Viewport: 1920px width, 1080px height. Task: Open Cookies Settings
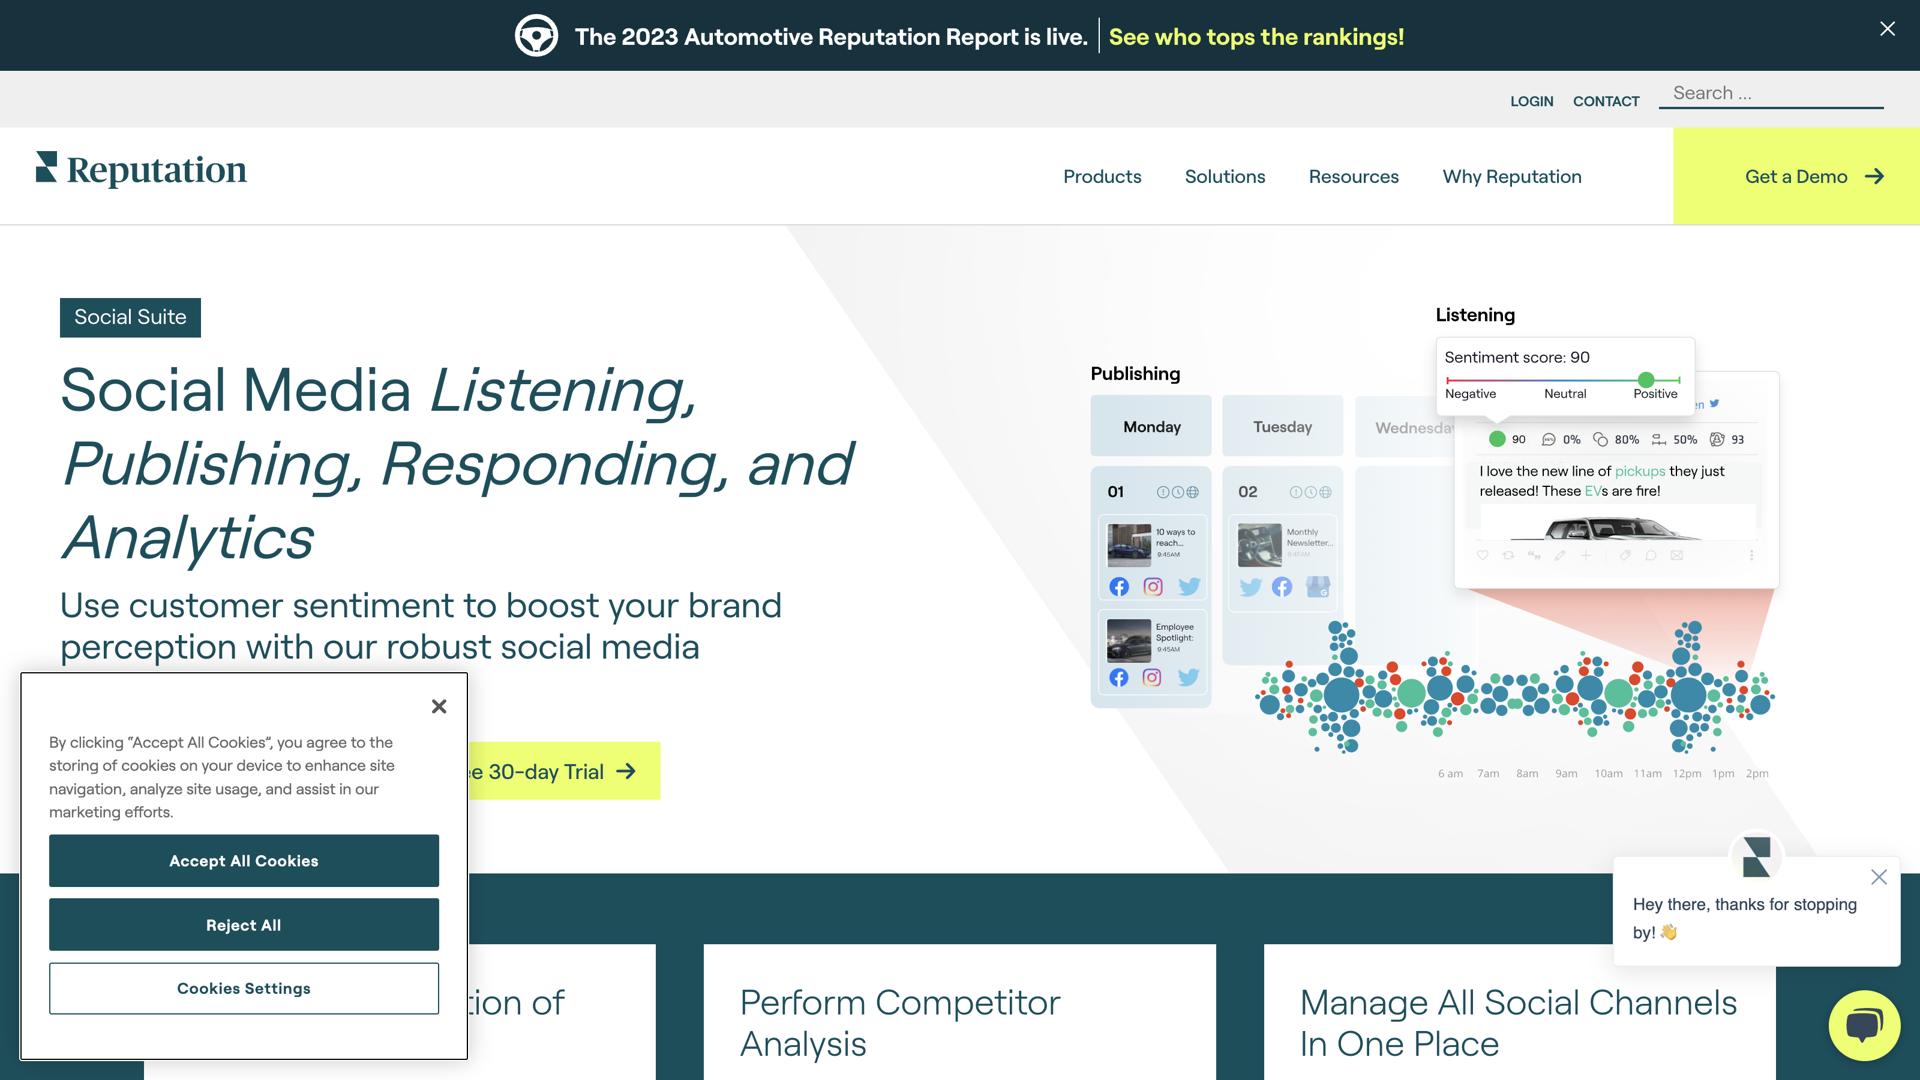tap(244, 988)
